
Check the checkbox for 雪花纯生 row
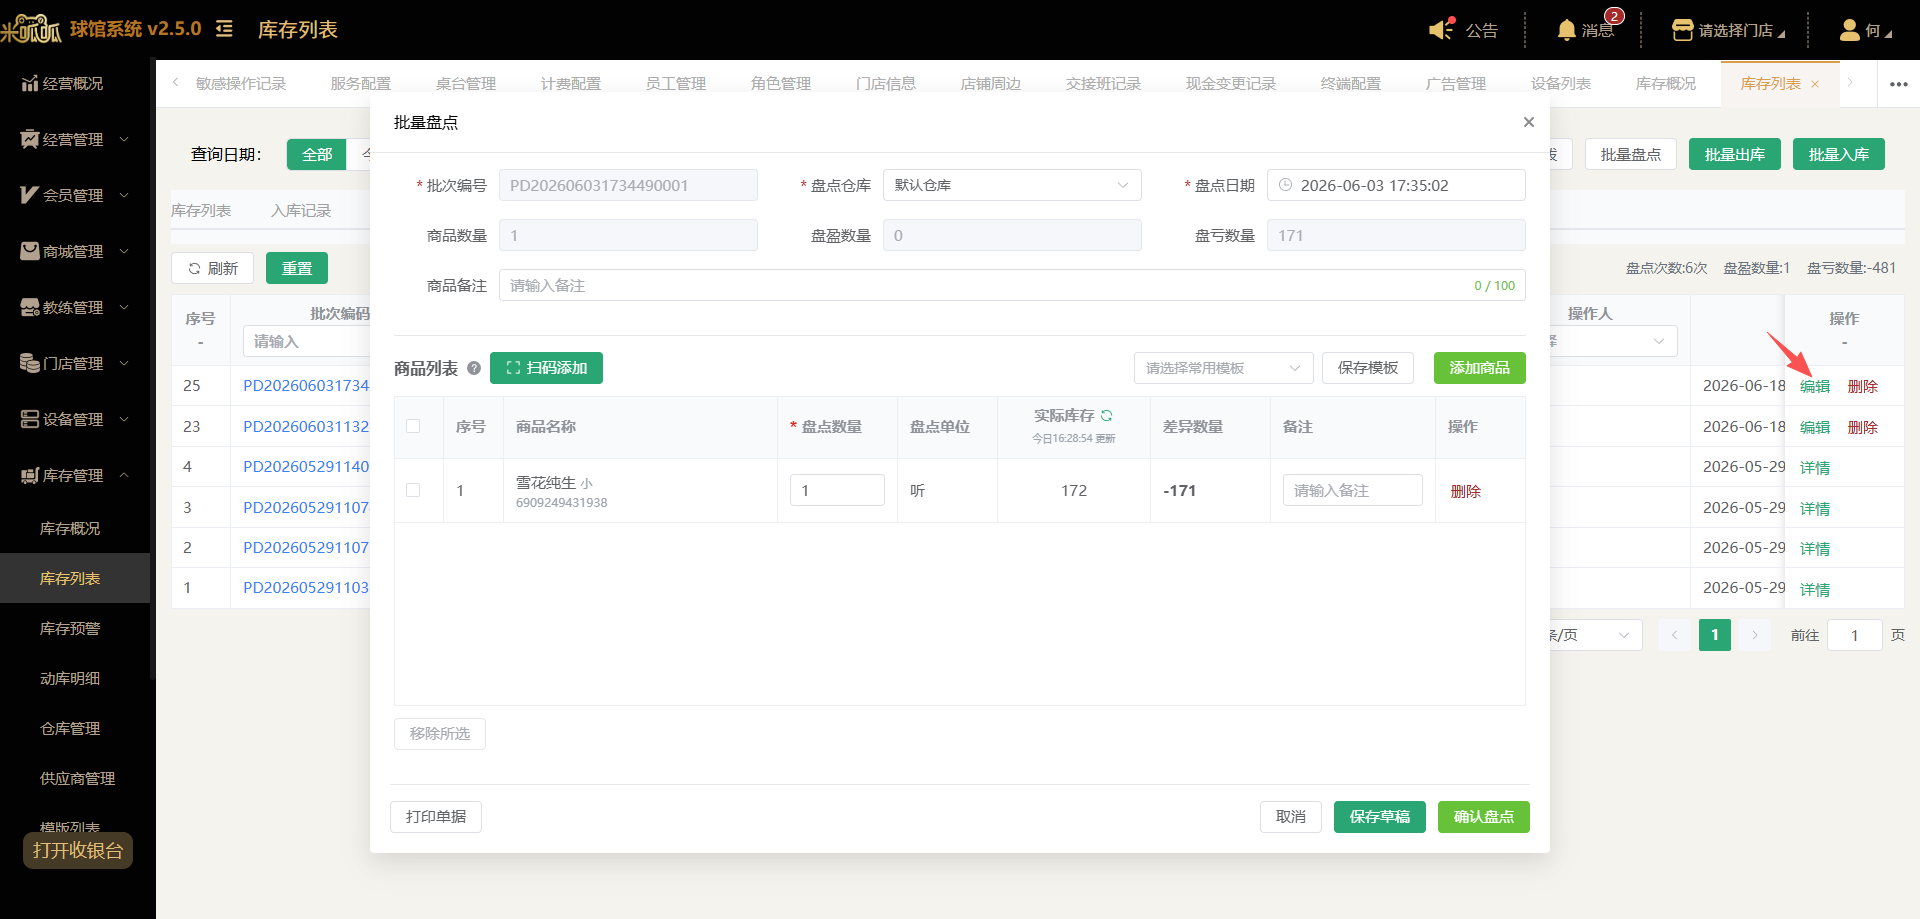tap(413, 490)
